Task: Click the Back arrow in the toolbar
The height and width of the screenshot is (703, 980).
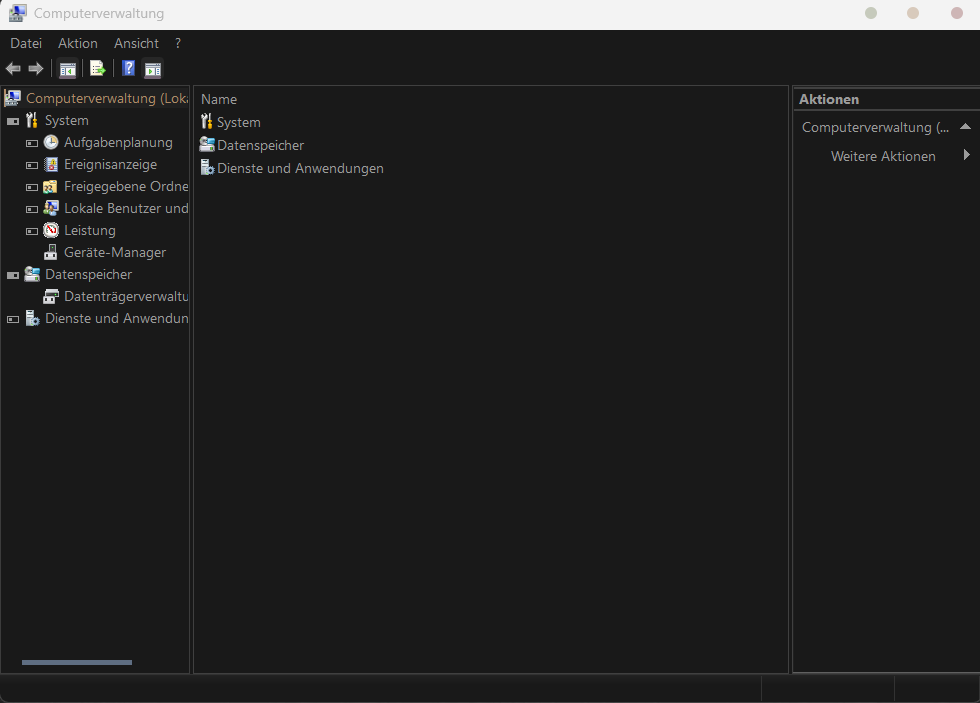Action: coord(13,69)
